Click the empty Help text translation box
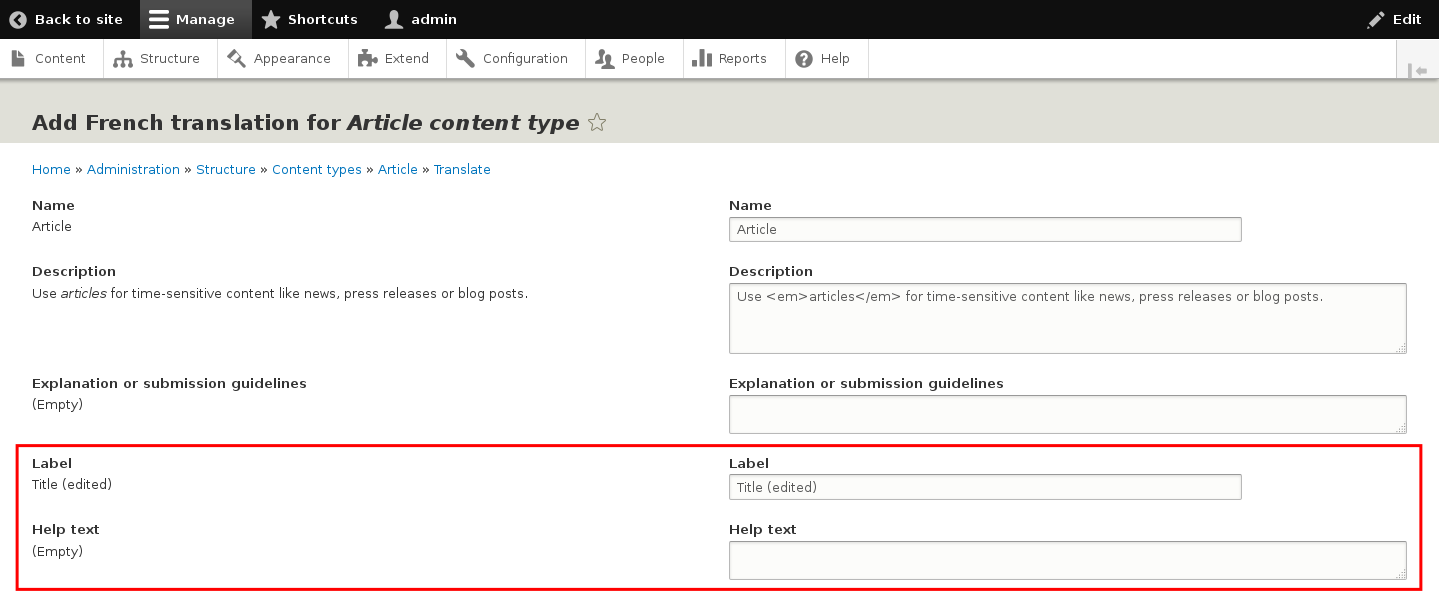 1066,559
